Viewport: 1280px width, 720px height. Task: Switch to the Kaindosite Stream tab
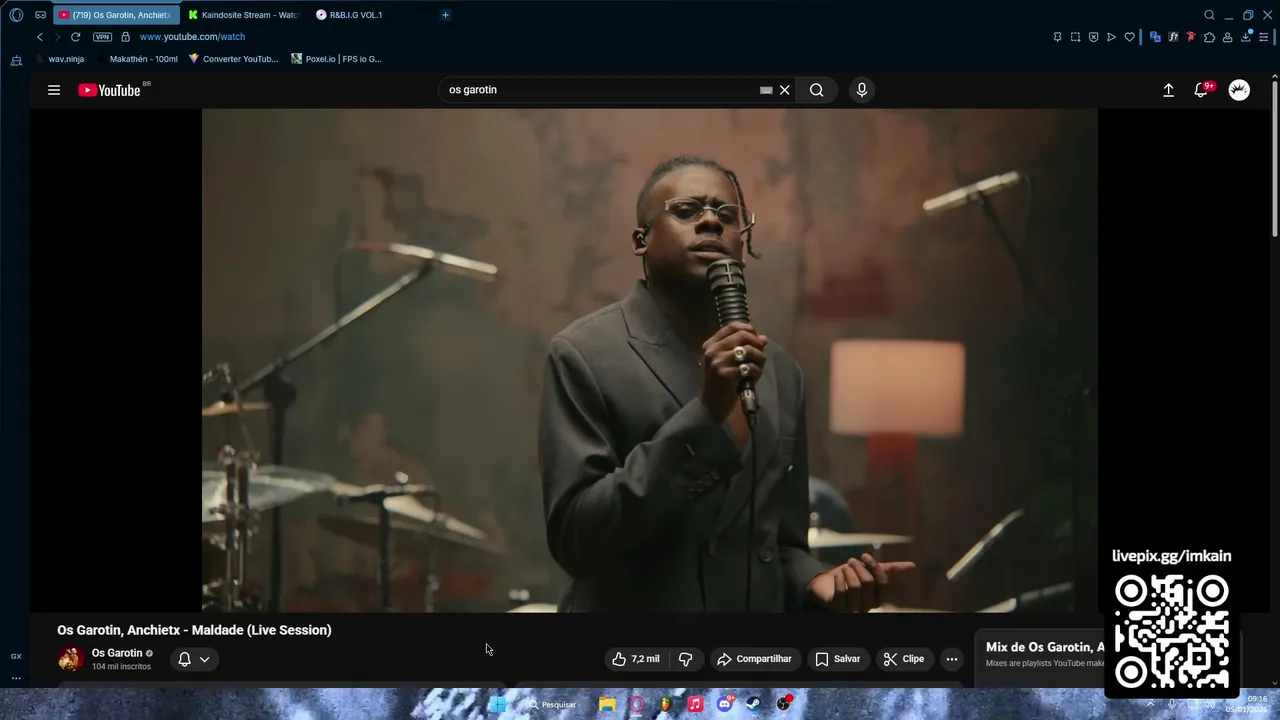coord(243,15)
